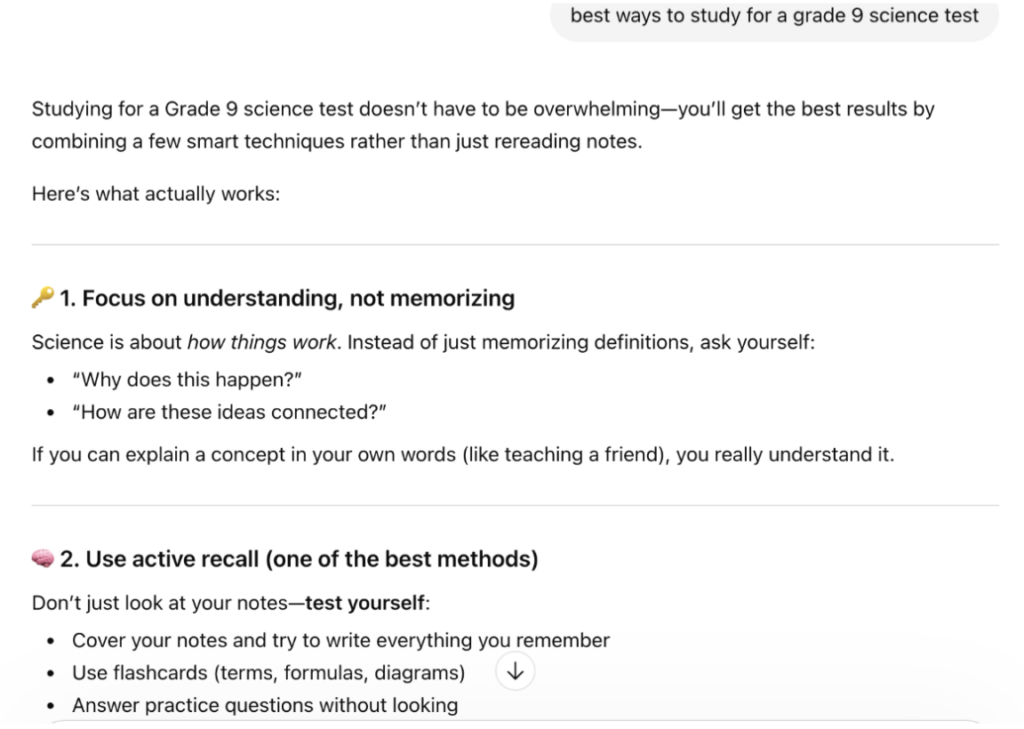Click the sentence starting "Science is about"
Viewport: 1024px width, 729px height.
point(423,342)
